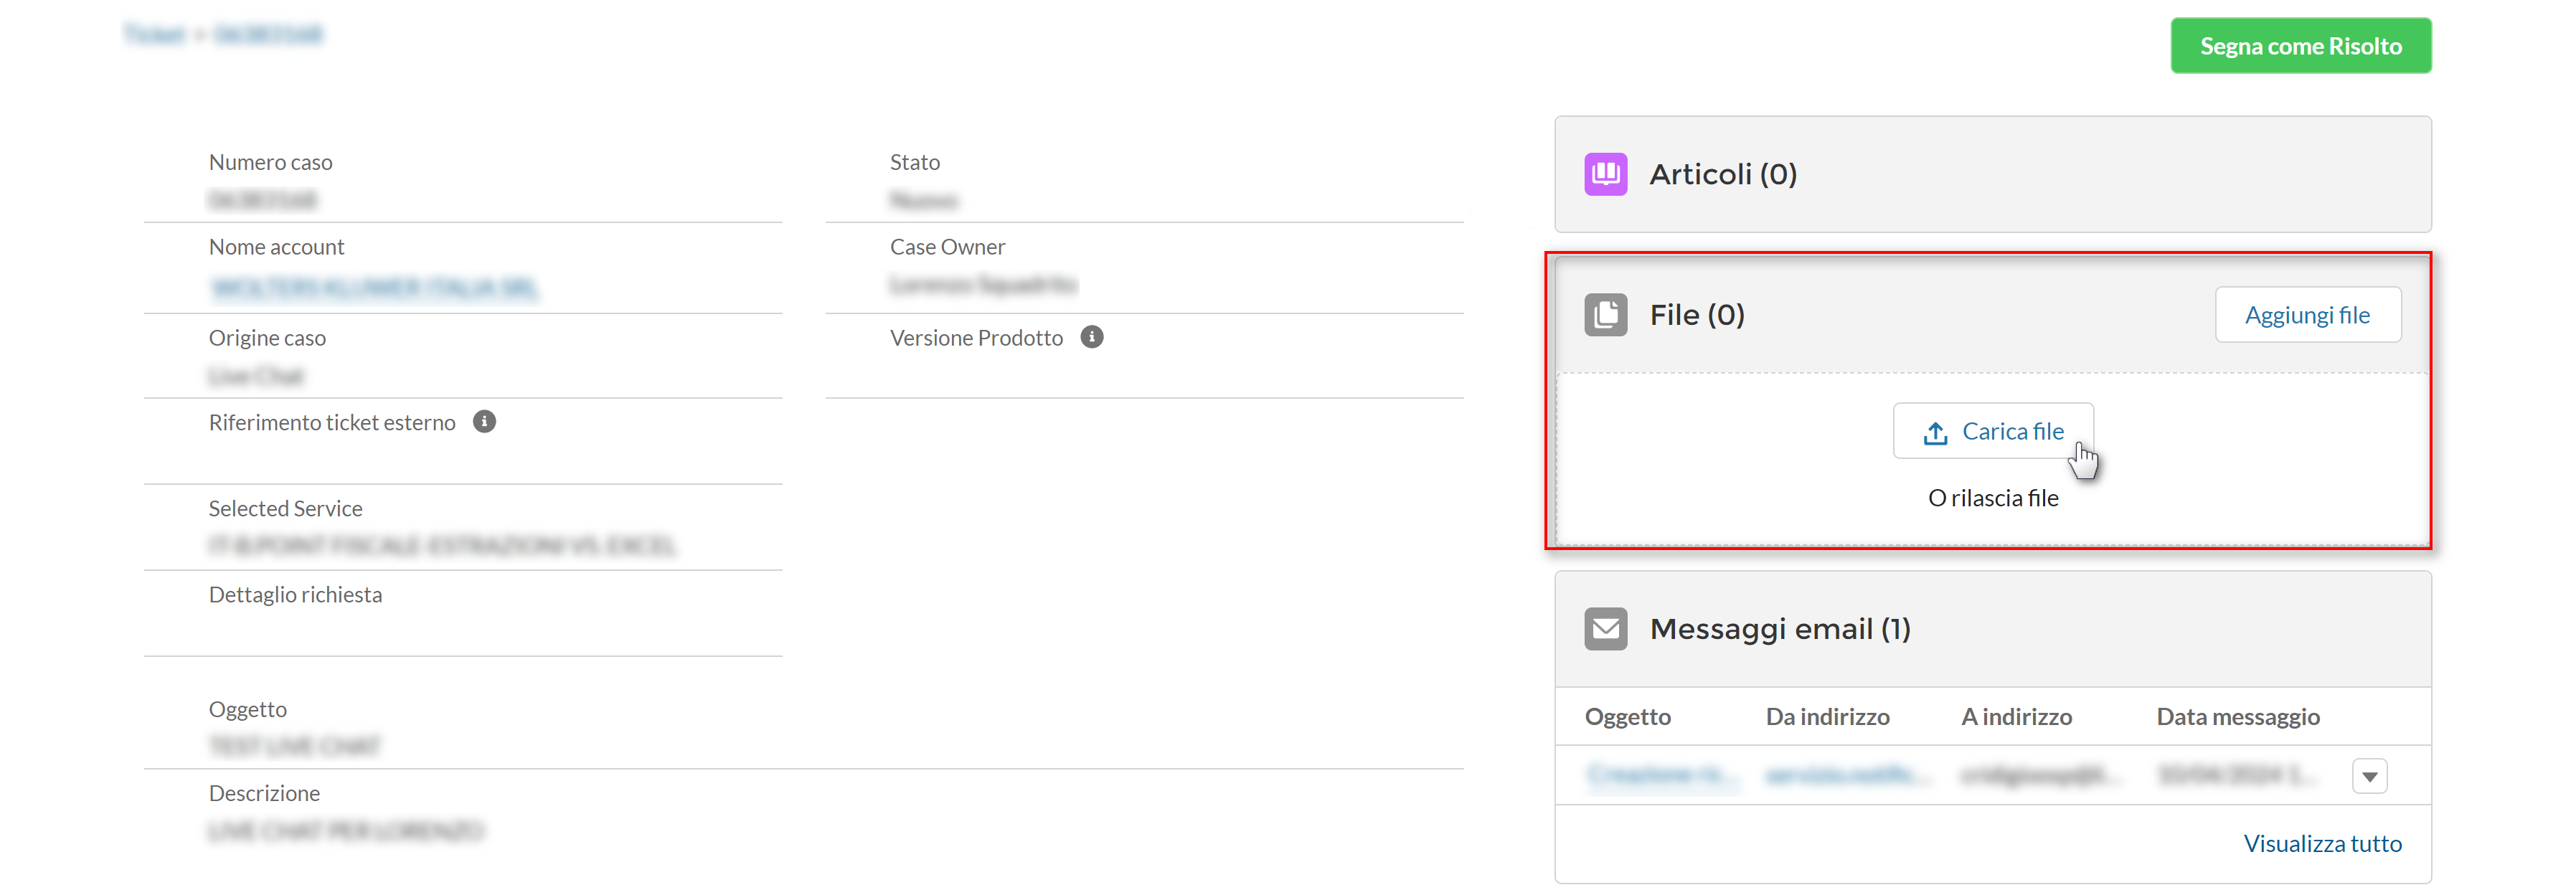Click the Messaggi email envelope icon
This screenshot has width=2576, height=890.
pos(1605,629)
